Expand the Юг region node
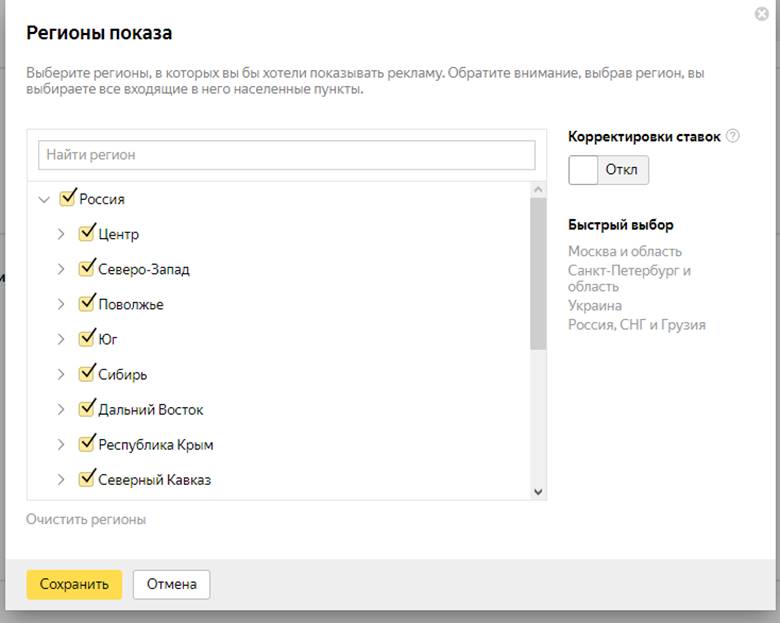This screenshot has height=623, width=780. pos(61,339)
